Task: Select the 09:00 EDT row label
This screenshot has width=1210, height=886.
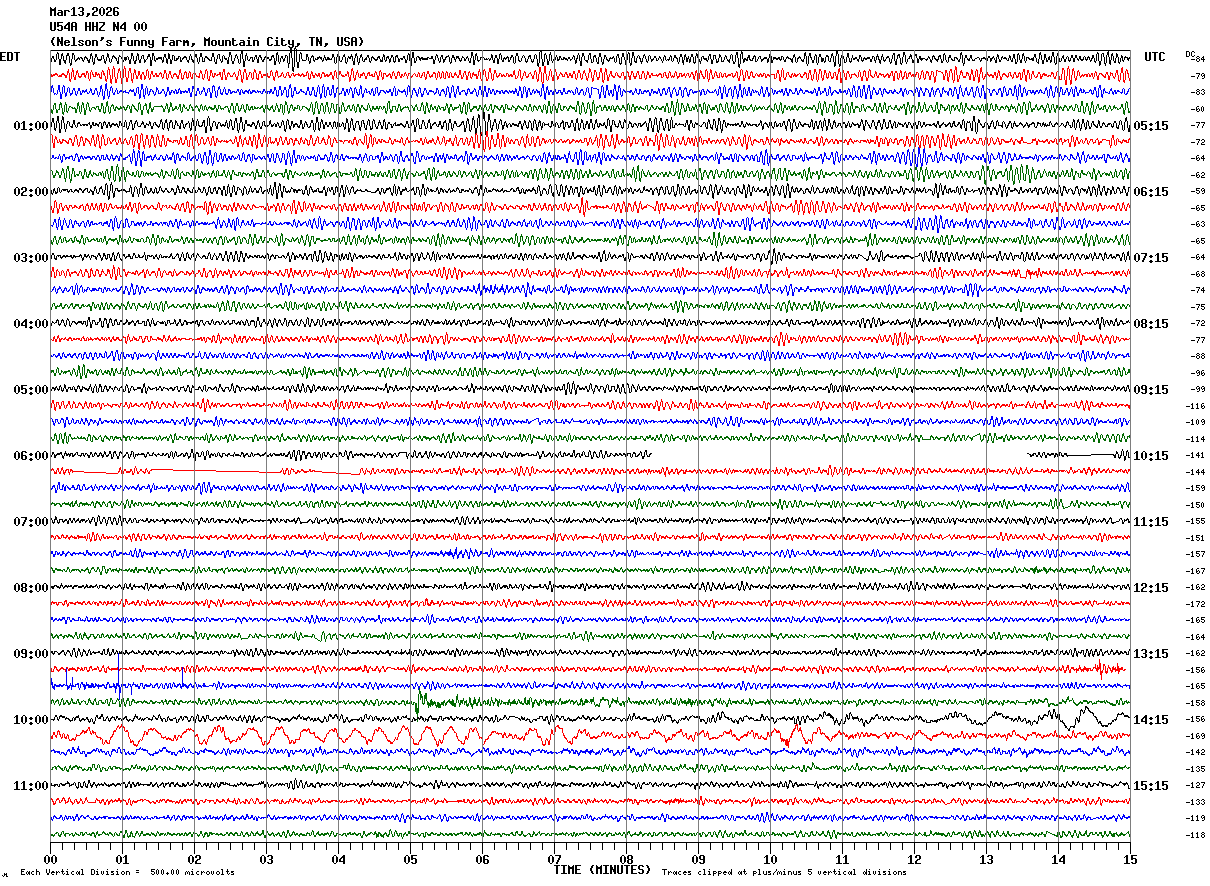Action: pos(31,654)
